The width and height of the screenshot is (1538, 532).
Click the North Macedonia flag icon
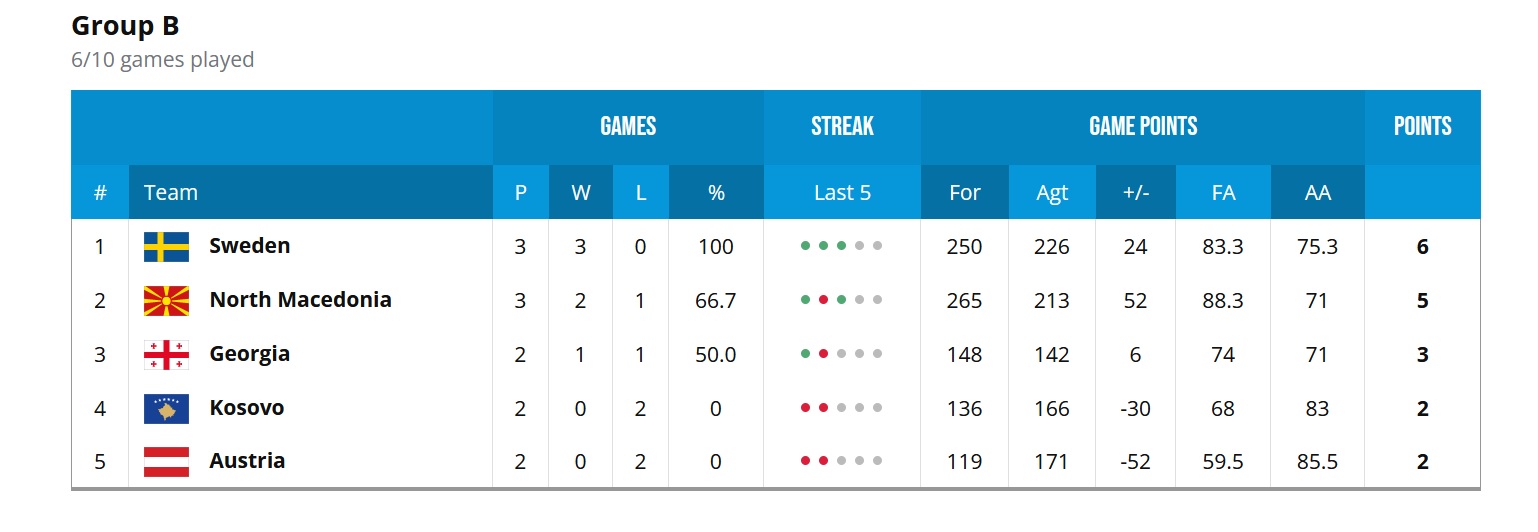166,301
